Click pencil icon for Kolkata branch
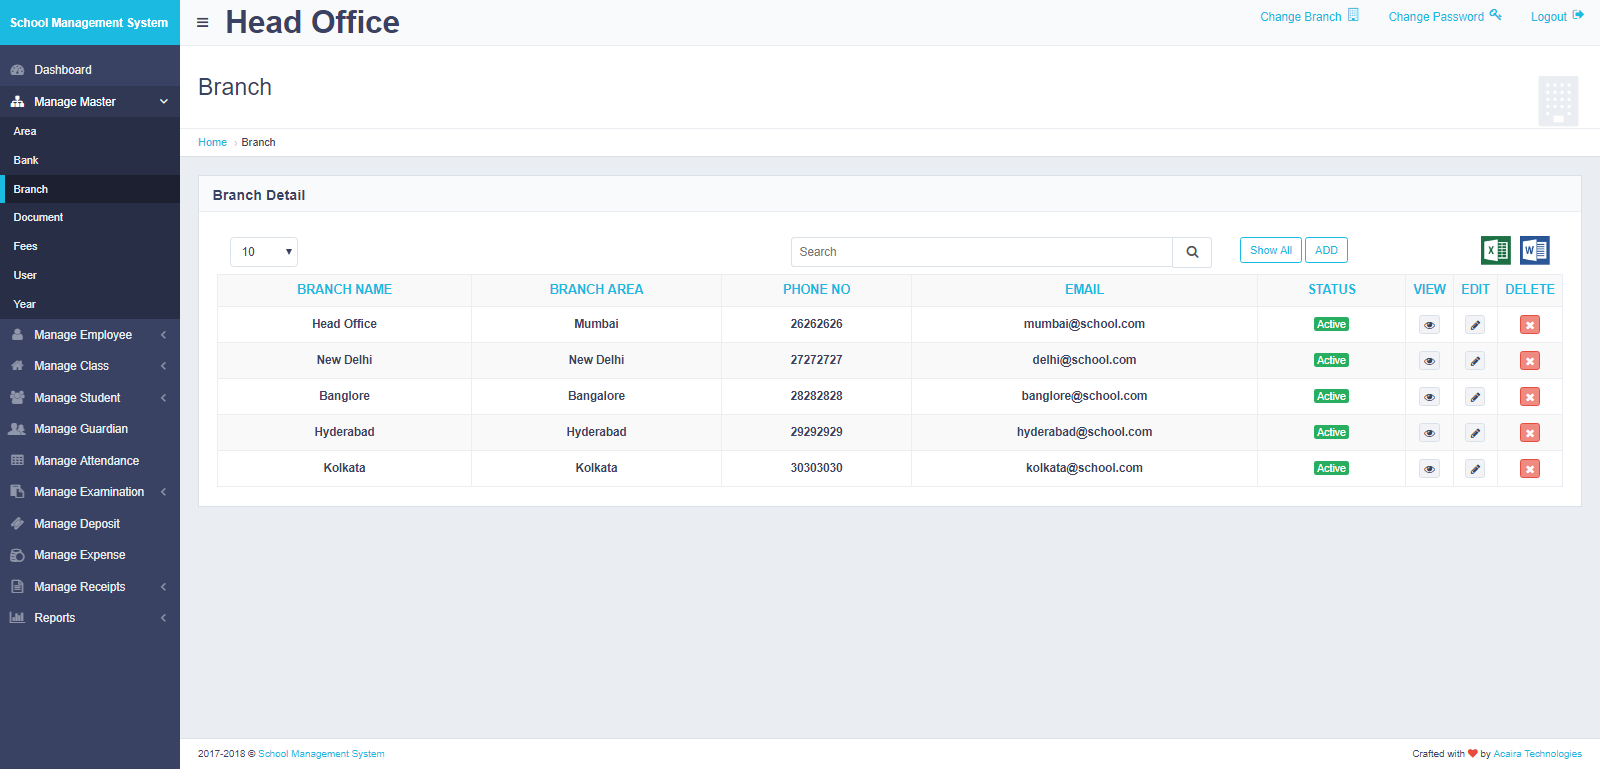 [1475, 469]
